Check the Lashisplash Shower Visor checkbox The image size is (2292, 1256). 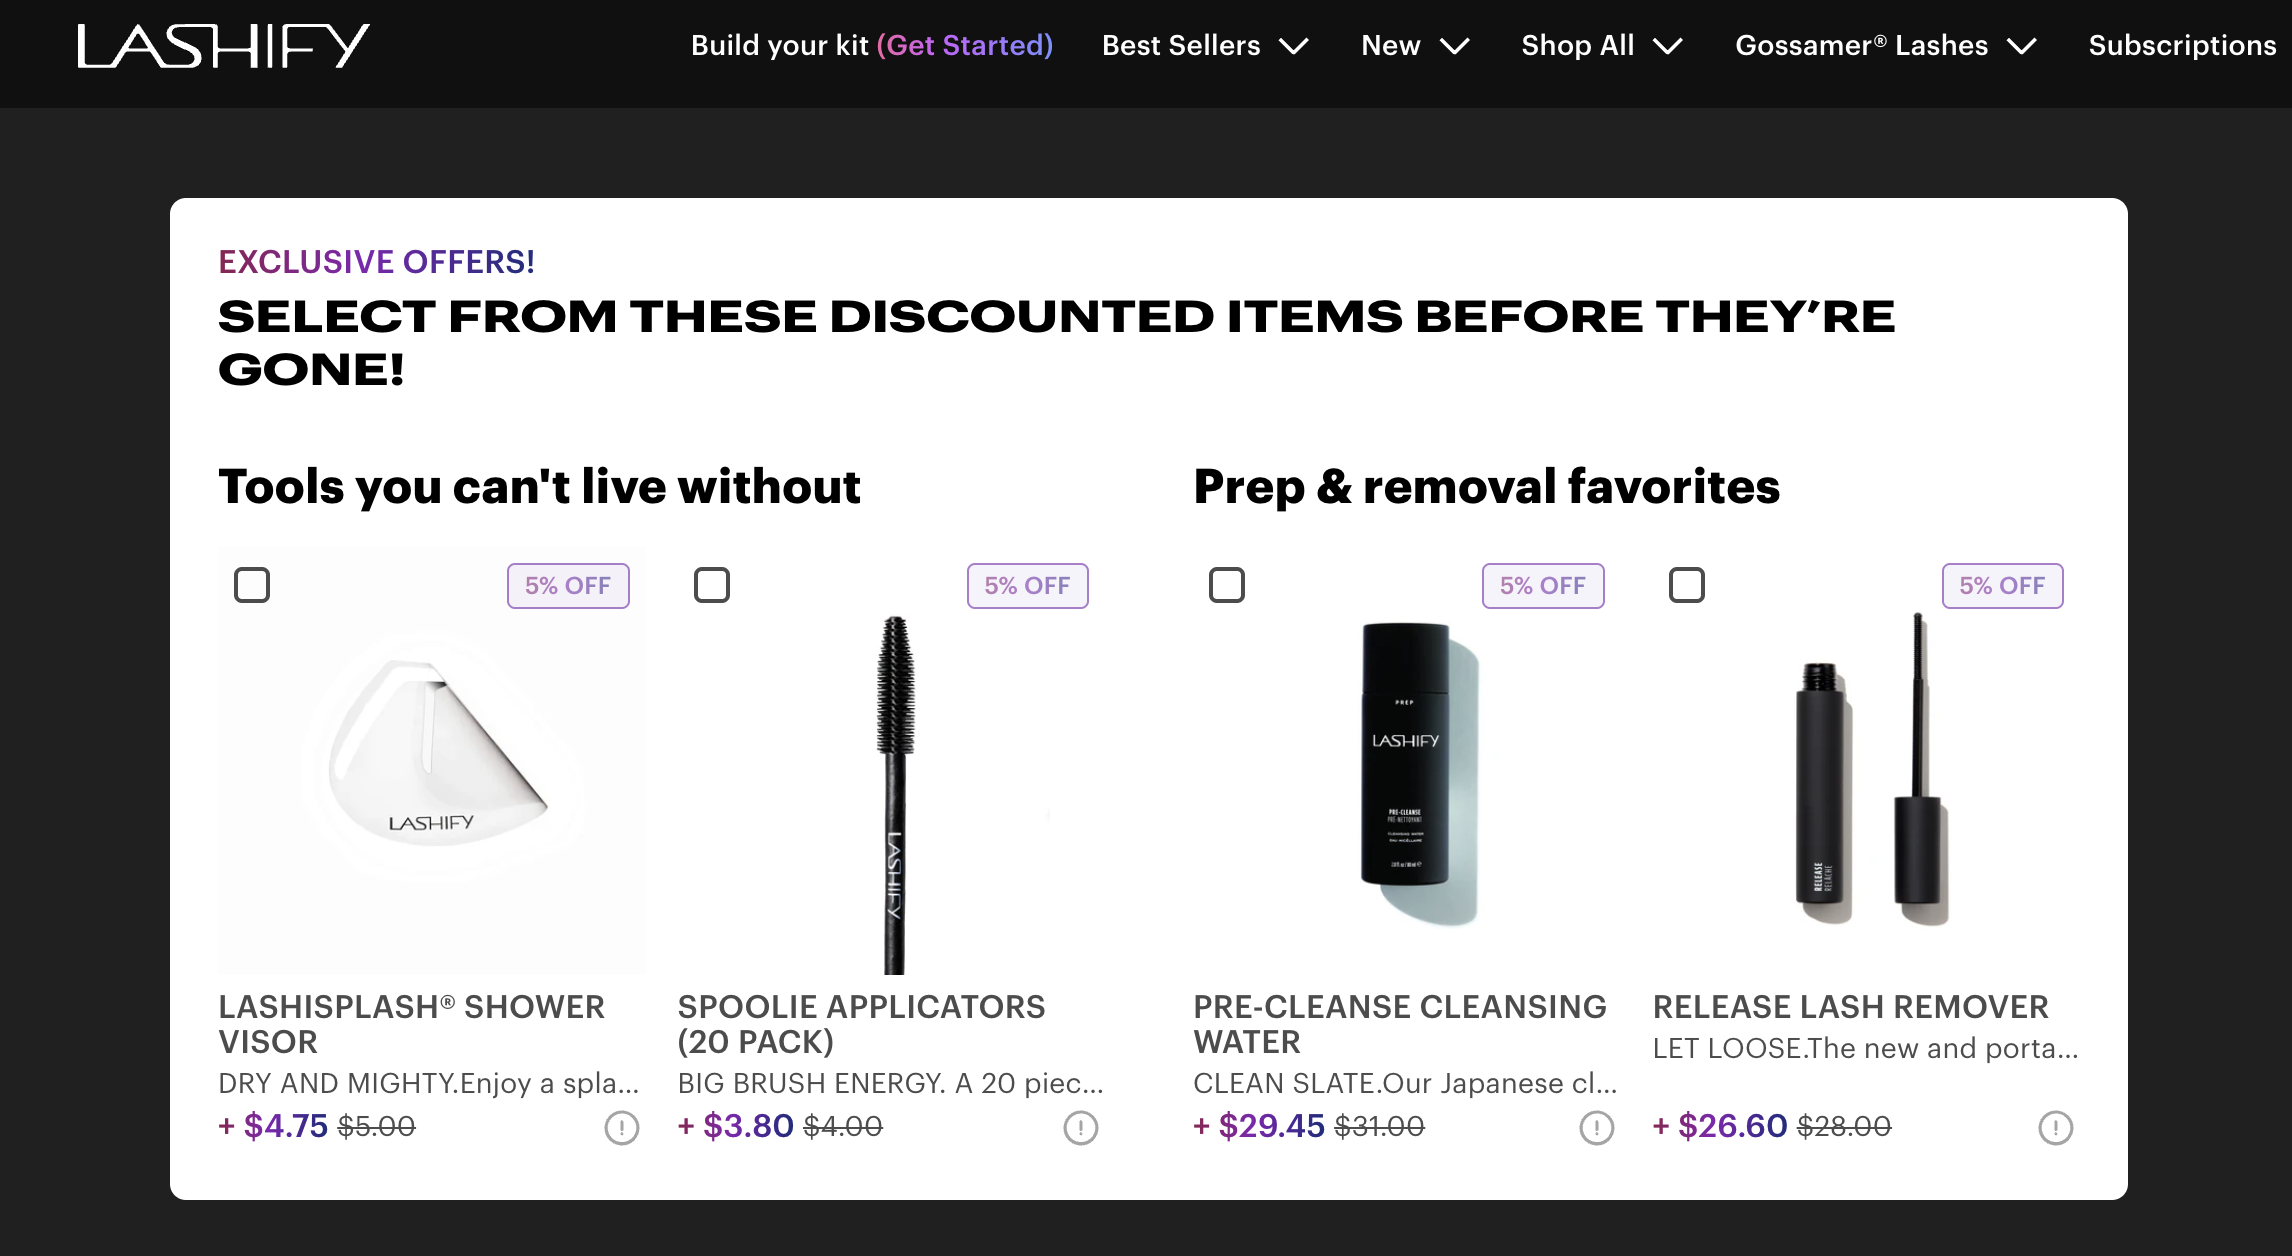tap(252, 585)
